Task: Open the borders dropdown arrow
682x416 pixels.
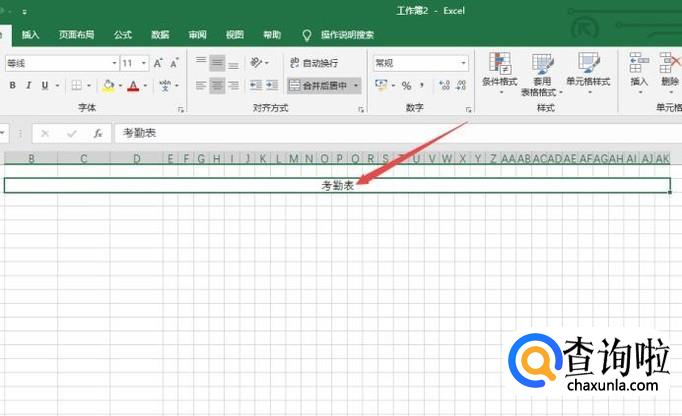Action: click(89, 86)
